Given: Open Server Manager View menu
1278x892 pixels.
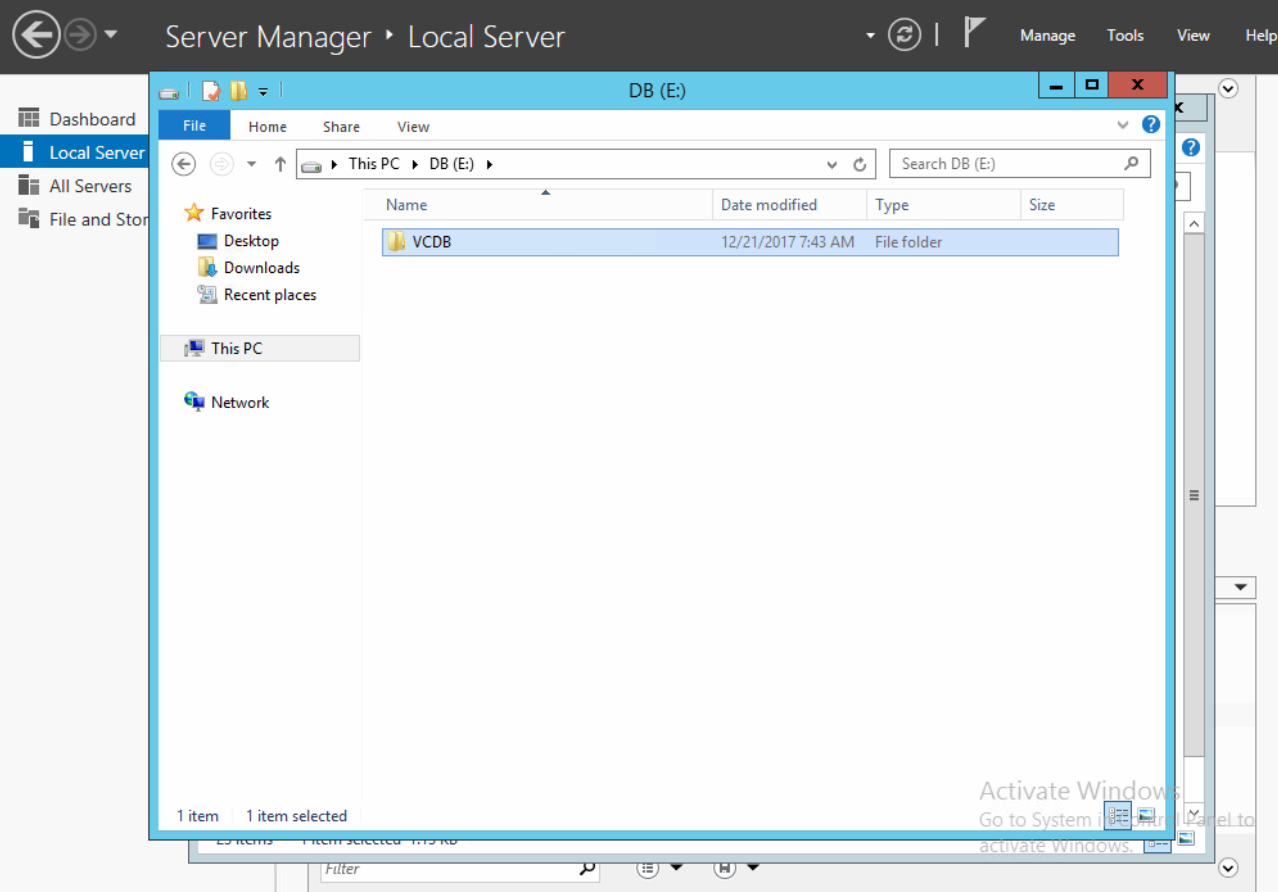Looking at the screenshot, I should (x=1193, y=36).
